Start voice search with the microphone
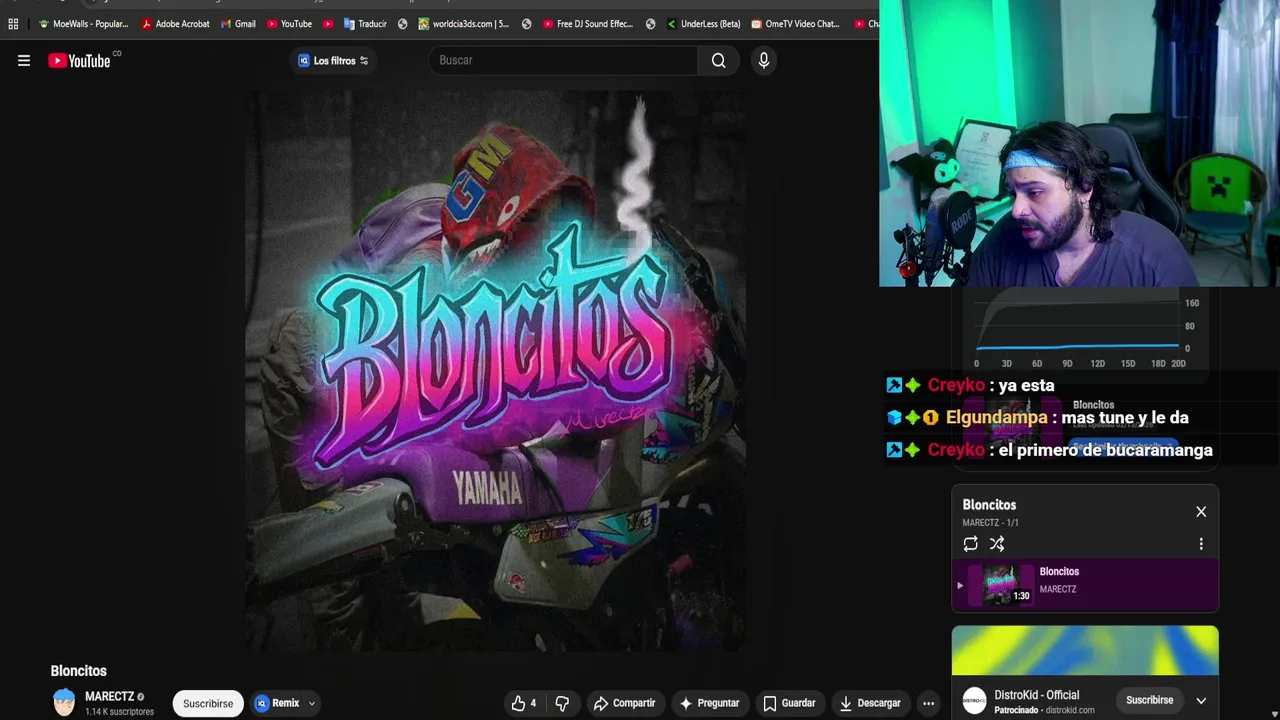 tap(764, 61)
